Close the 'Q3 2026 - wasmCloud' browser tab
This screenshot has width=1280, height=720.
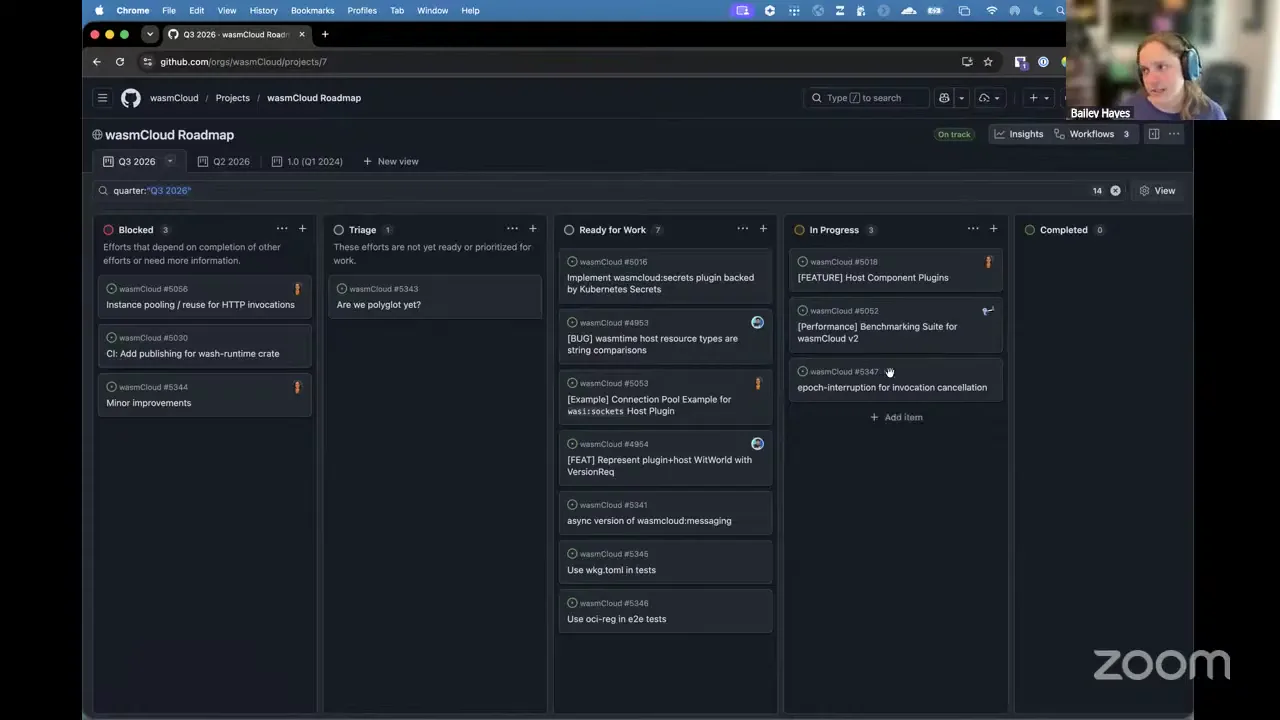click(x=302, y=34)
